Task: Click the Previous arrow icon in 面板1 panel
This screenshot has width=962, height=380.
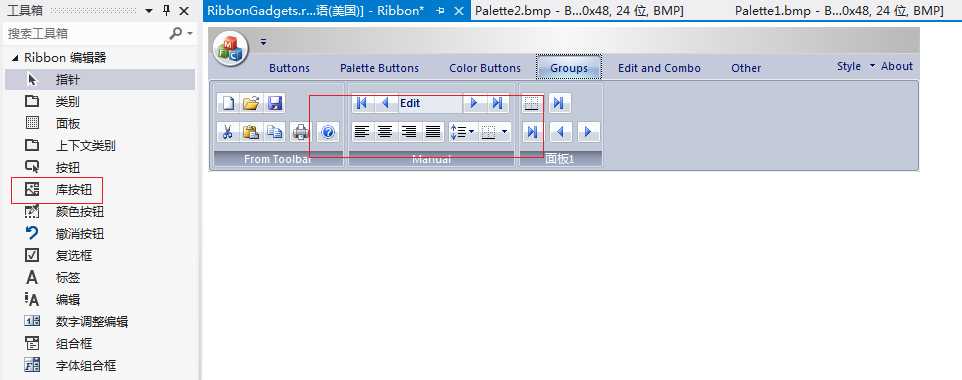Action: (561, 131)
